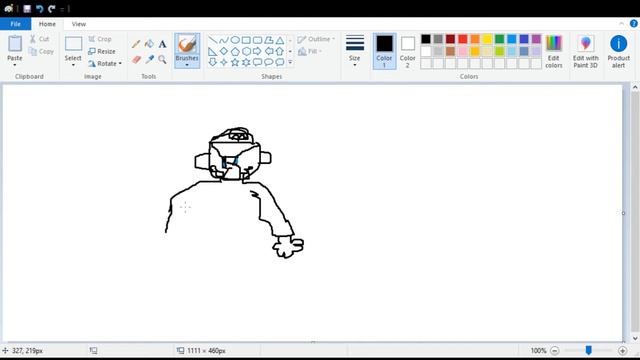Choose the Line shape
The width and height of the screenshot is (640, 360).
coord(213,40)
